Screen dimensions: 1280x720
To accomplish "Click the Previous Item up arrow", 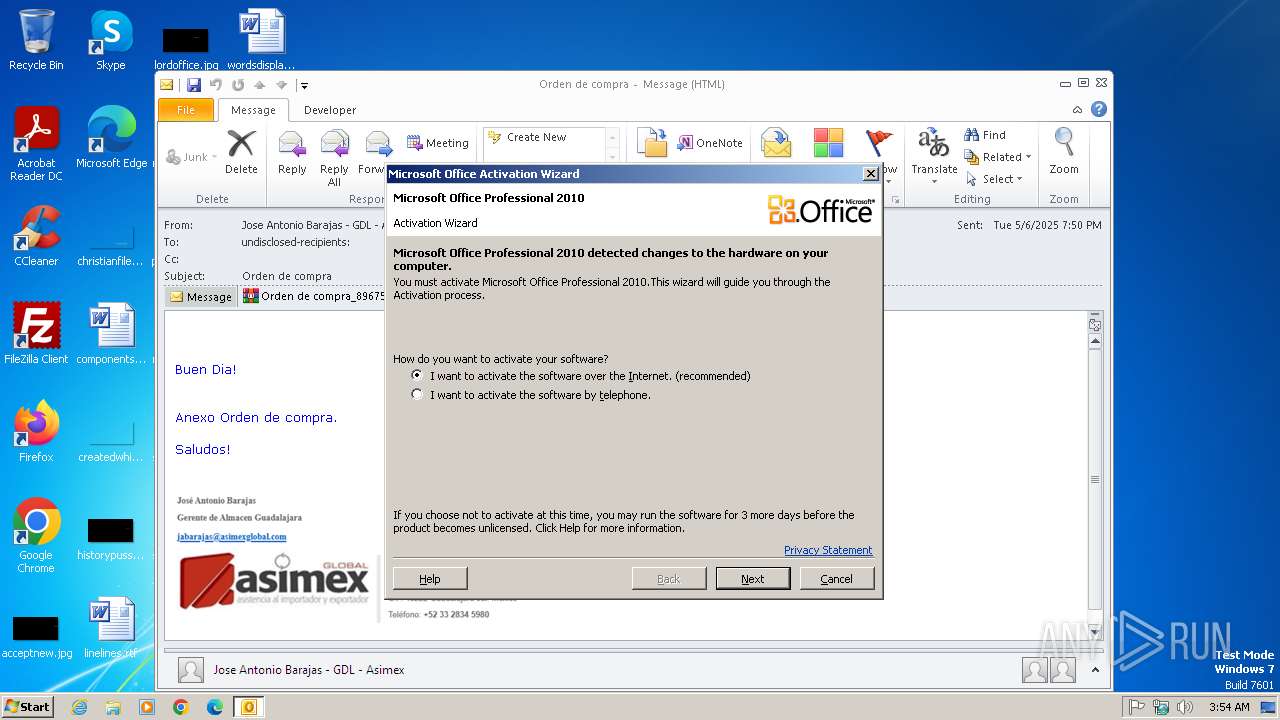I will [260, 85].
